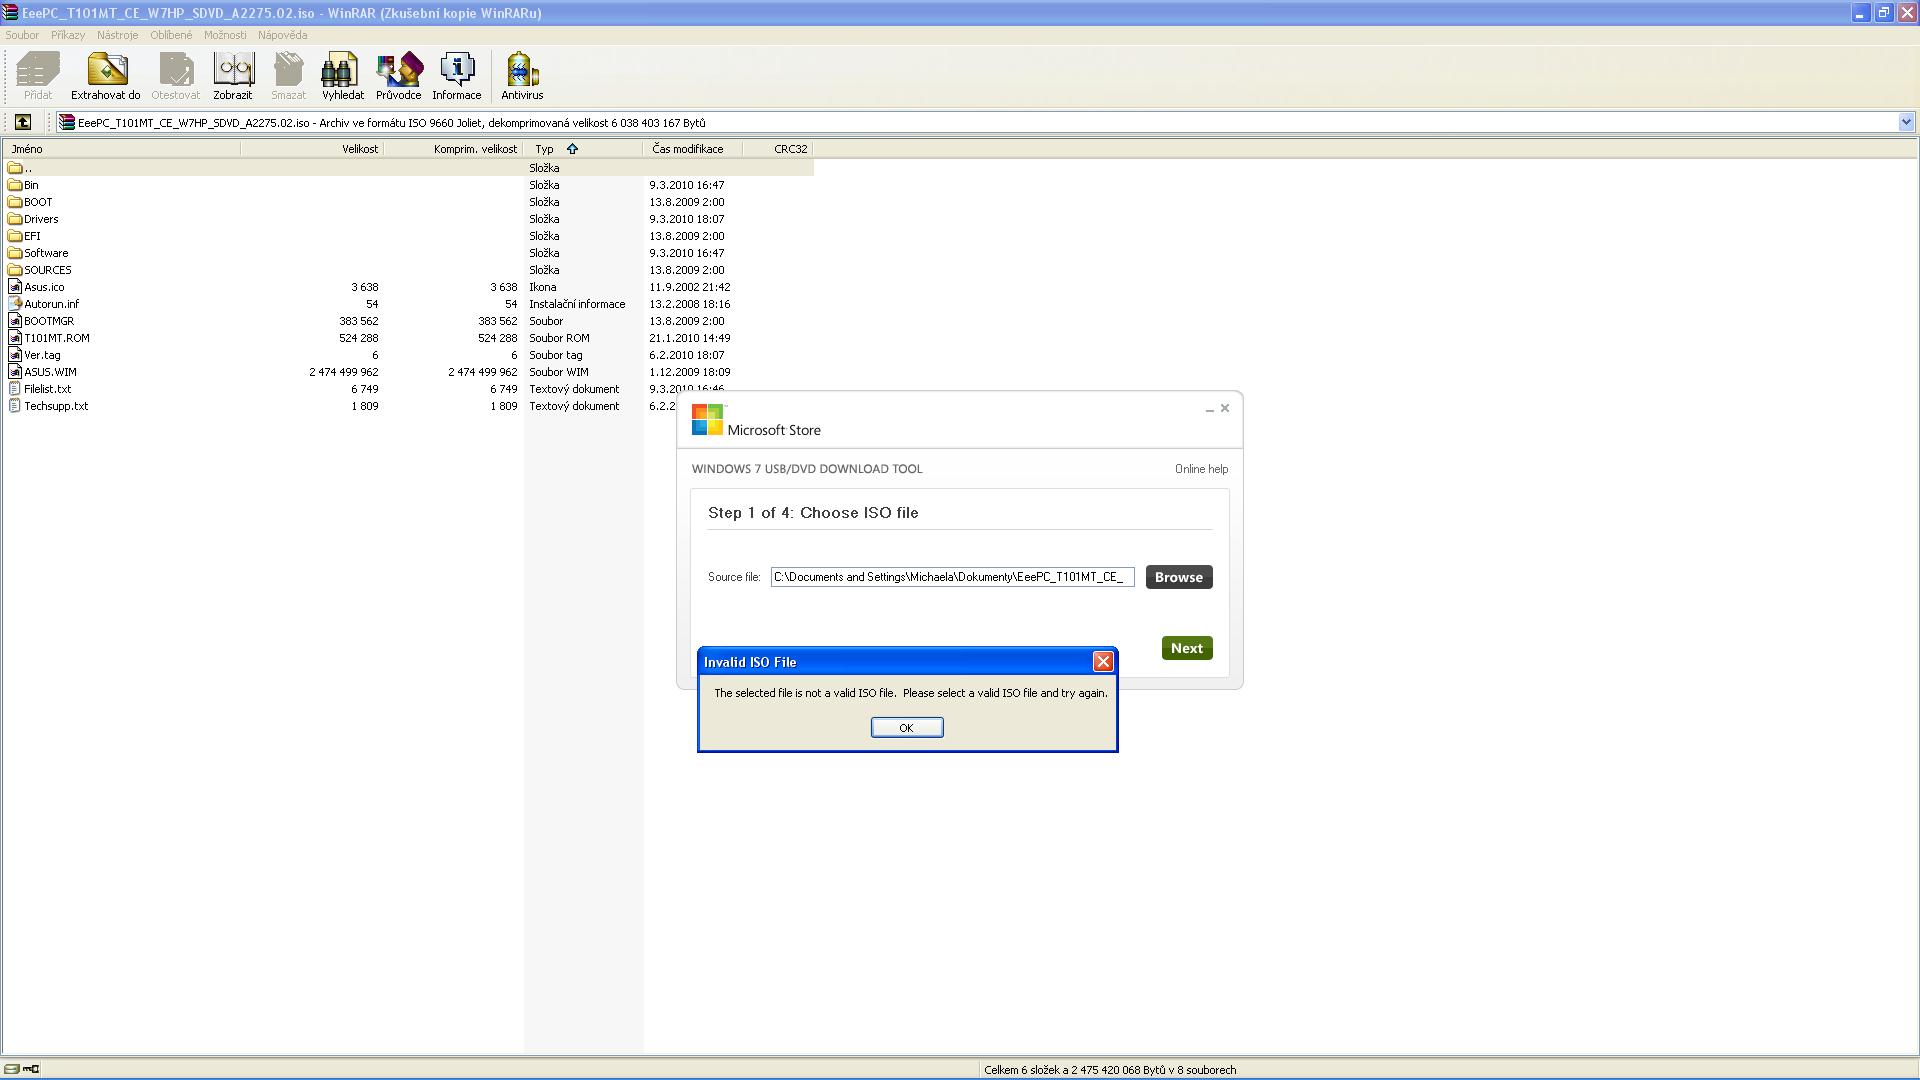Click the 'Instalační informace' type cell

(577, 304)
